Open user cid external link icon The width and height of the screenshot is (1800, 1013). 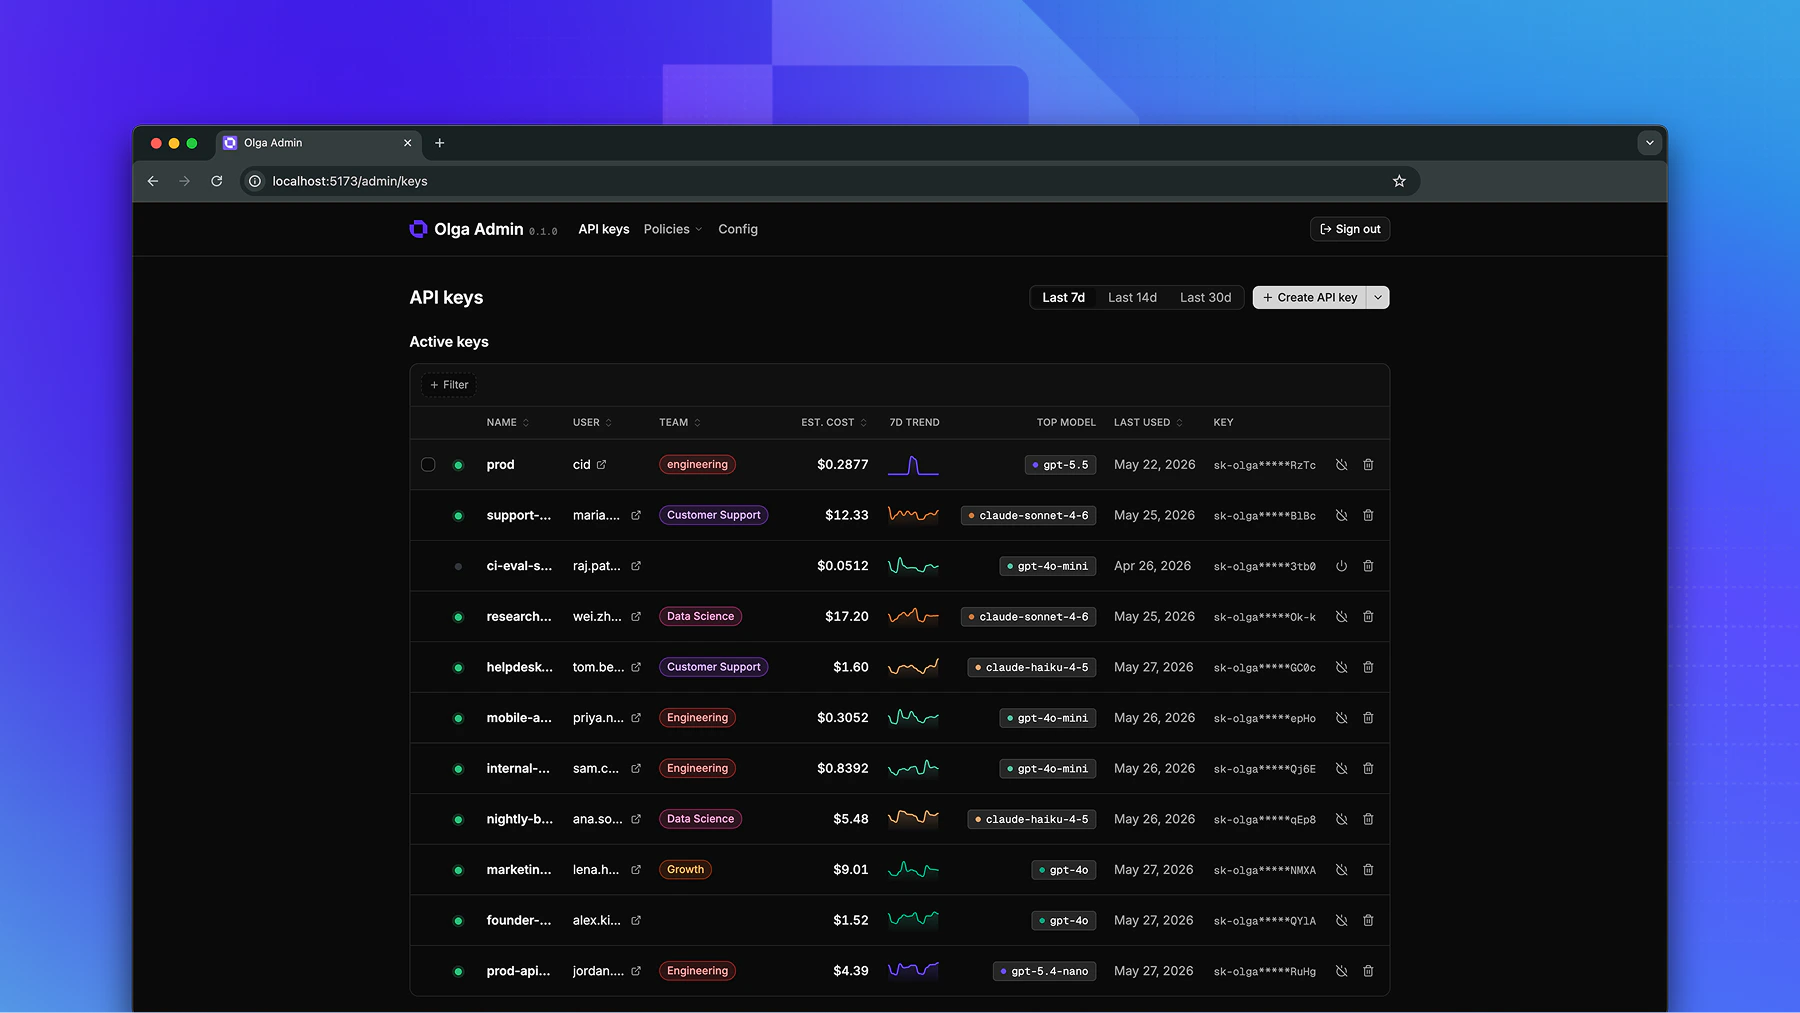click(x=601, y=465)
